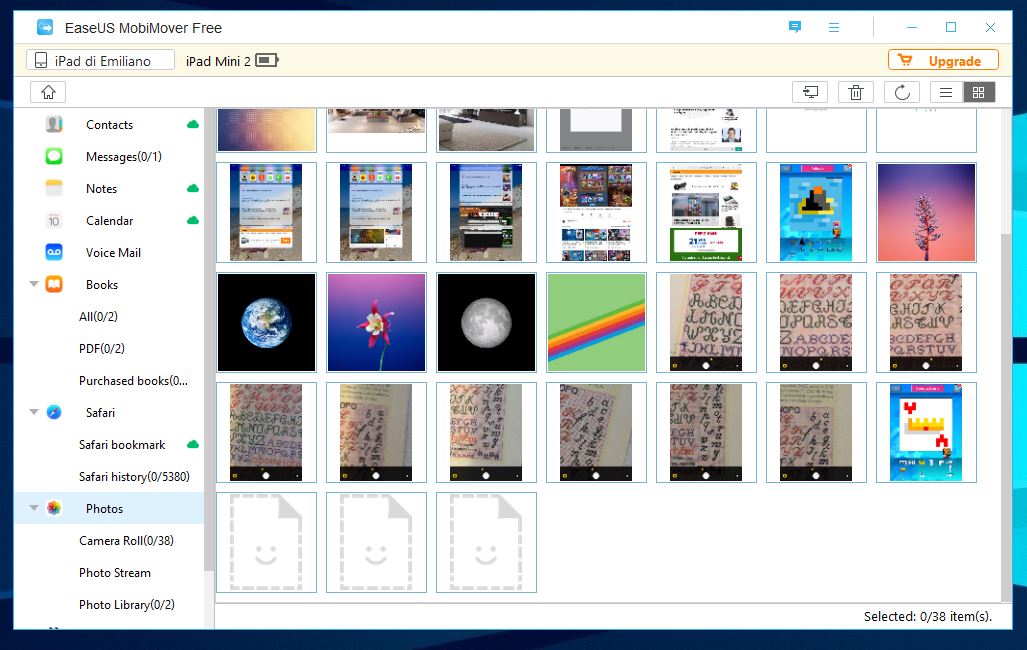Select the Earth photo thumbnail
Image resolution: width=1027 pixels, height=650 pixels.
[266, 323]
